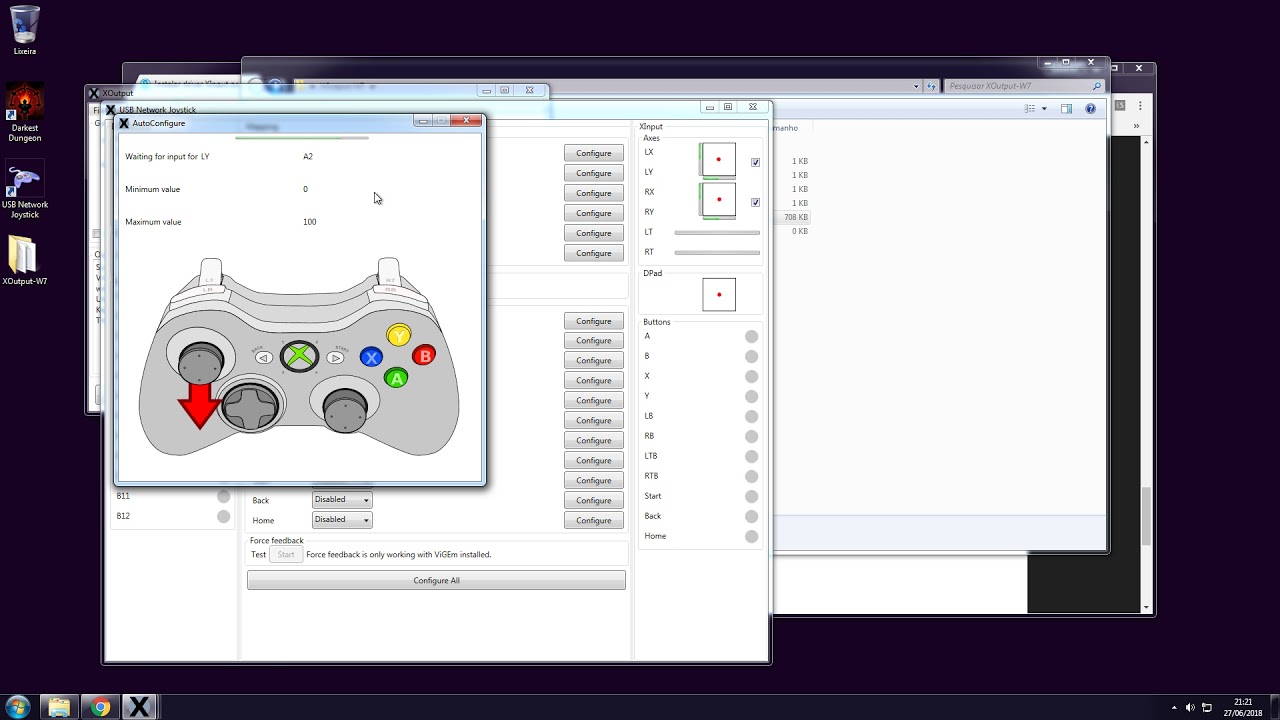Open the Explorer view options dropdown arrow
1280x720 pixels.
click(x=1044, y=108)
